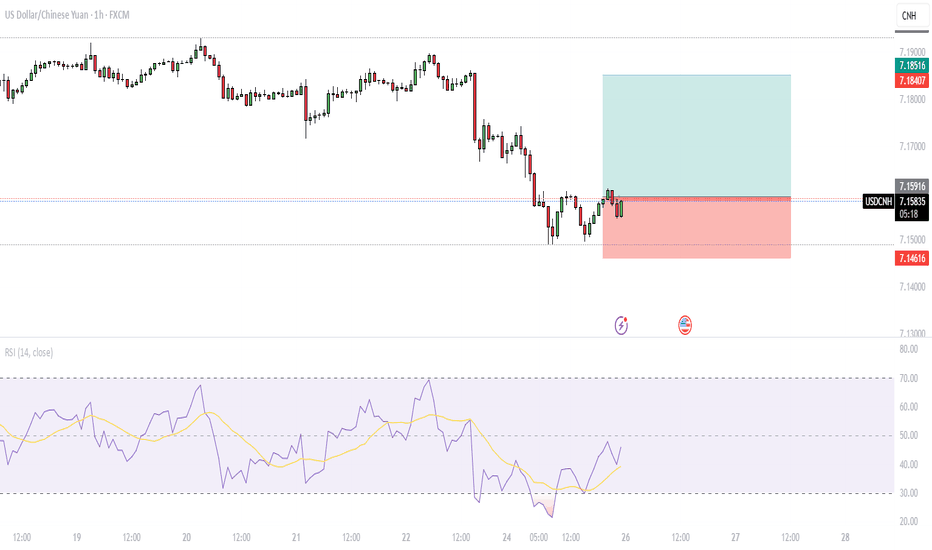Viewport: 932px width, 550px height.
Task: Click the US flag economic event icon
Action: pyautogui.click(x=685, y=325)
